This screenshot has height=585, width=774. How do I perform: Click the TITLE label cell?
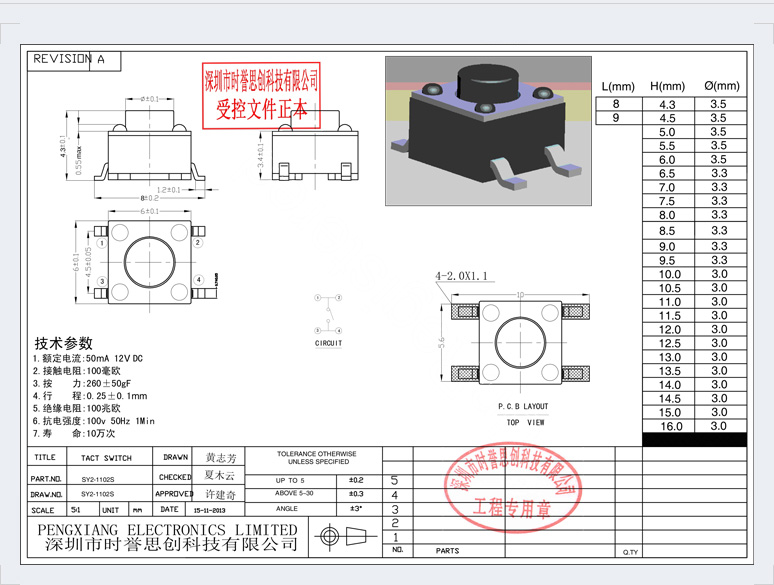point(45,457)
